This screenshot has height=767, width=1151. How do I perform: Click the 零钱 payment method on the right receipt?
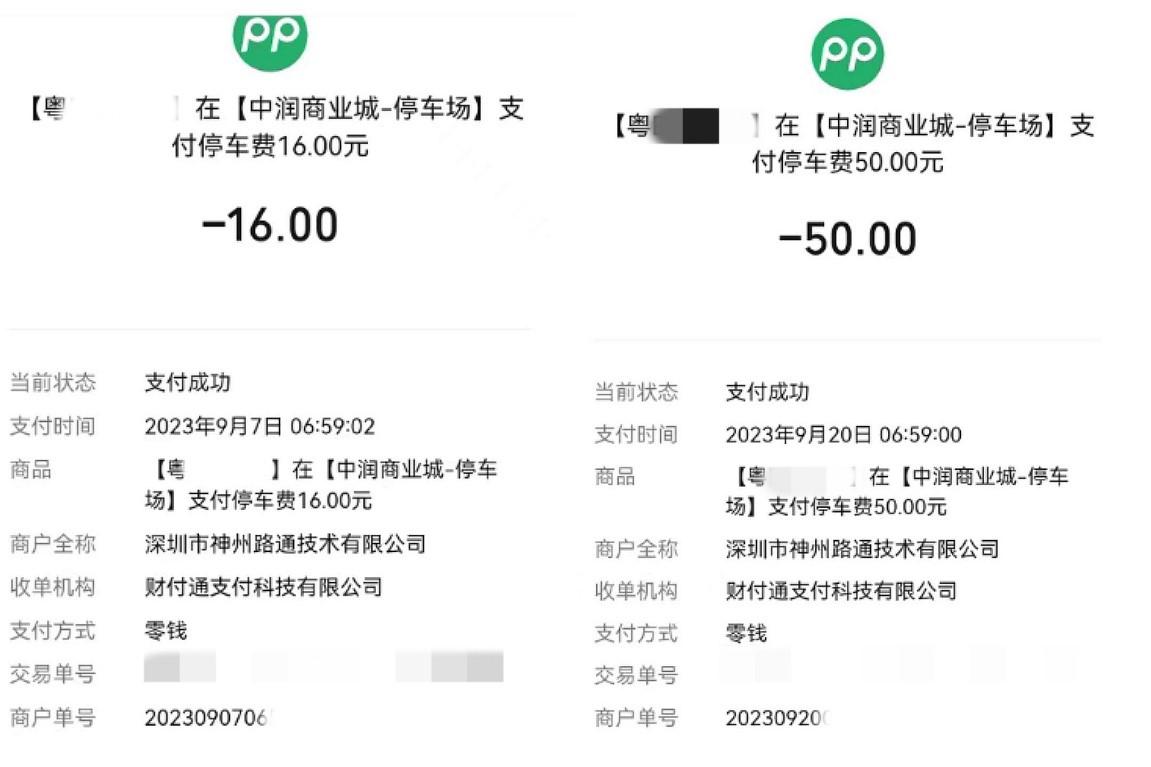(746, 633)
